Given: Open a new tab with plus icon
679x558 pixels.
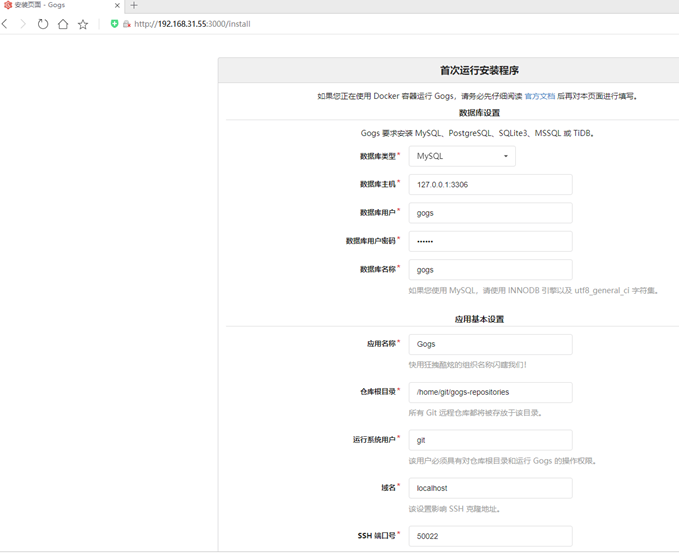Looking at the screenshot, I should (x=134, y=5).
